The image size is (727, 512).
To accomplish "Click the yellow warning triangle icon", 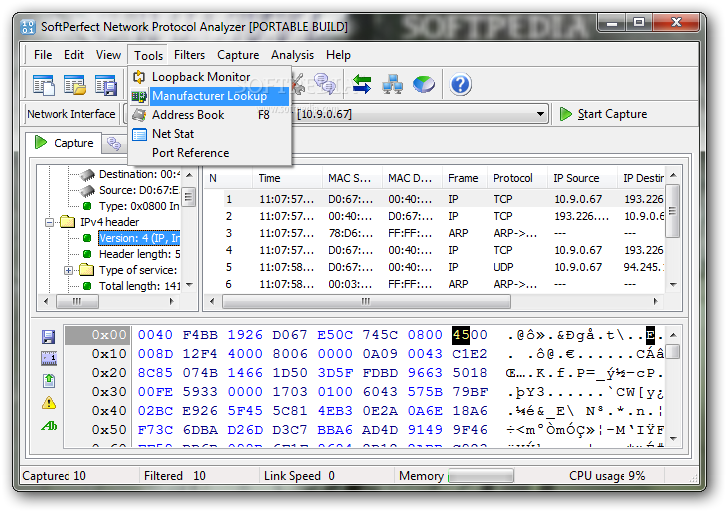I will [49, 403].
